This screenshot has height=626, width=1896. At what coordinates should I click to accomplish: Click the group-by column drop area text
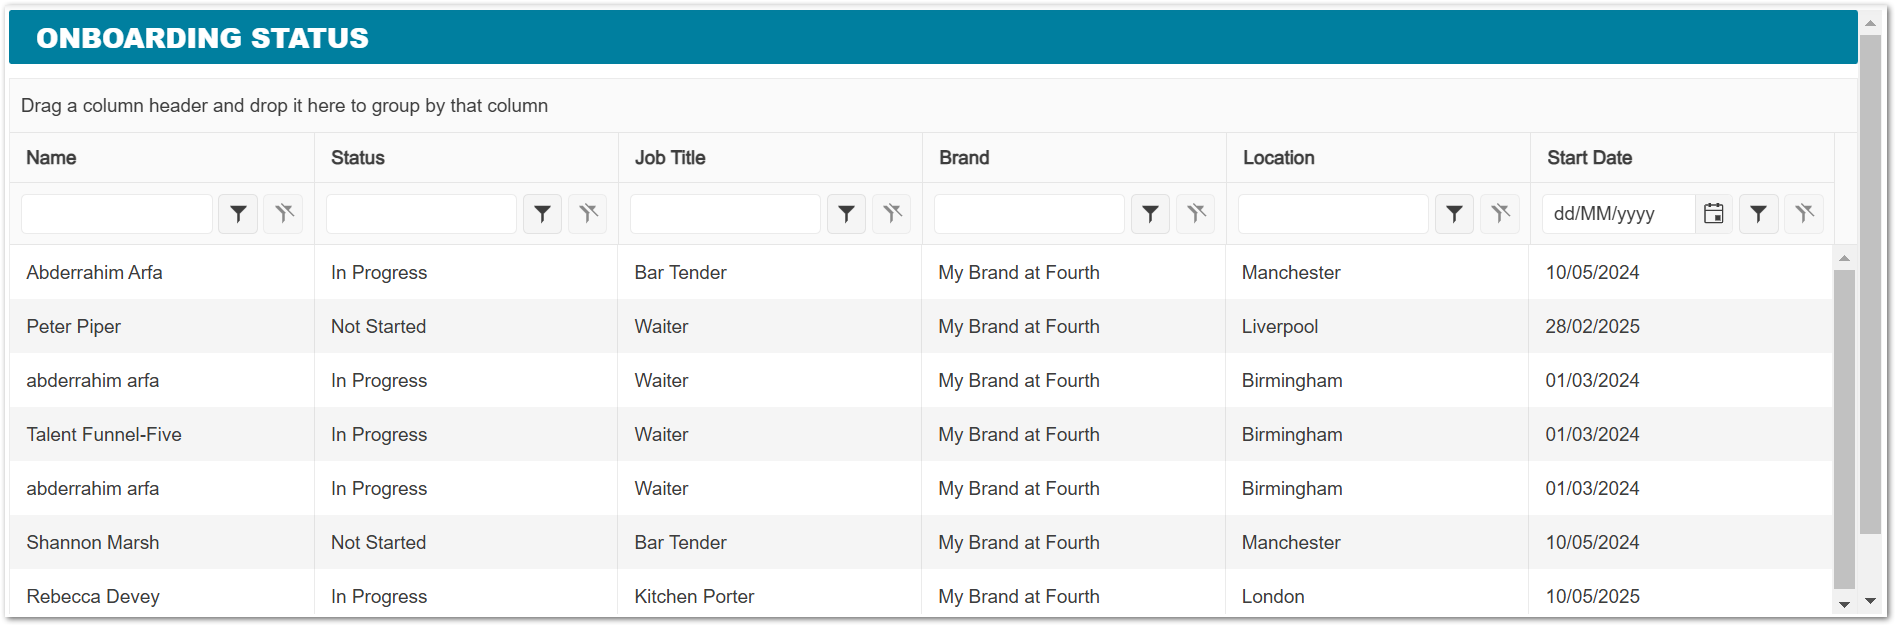tap(284, 106)
